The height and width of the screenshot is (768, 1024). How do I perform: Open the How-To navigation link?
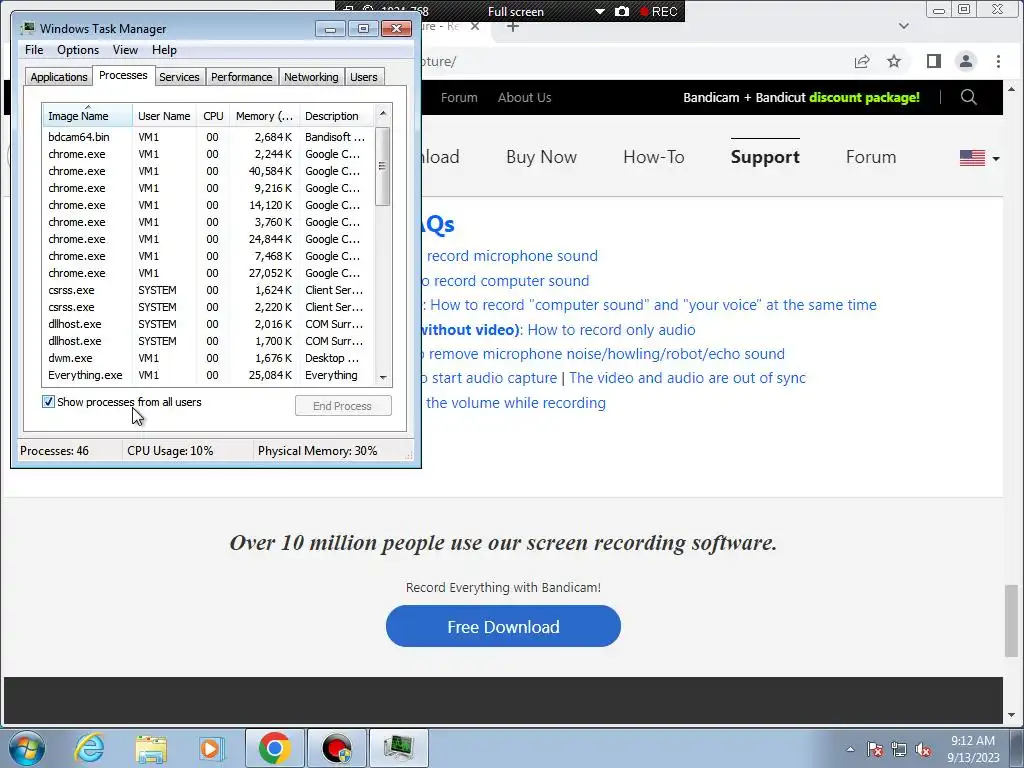(x=654, y=157)
